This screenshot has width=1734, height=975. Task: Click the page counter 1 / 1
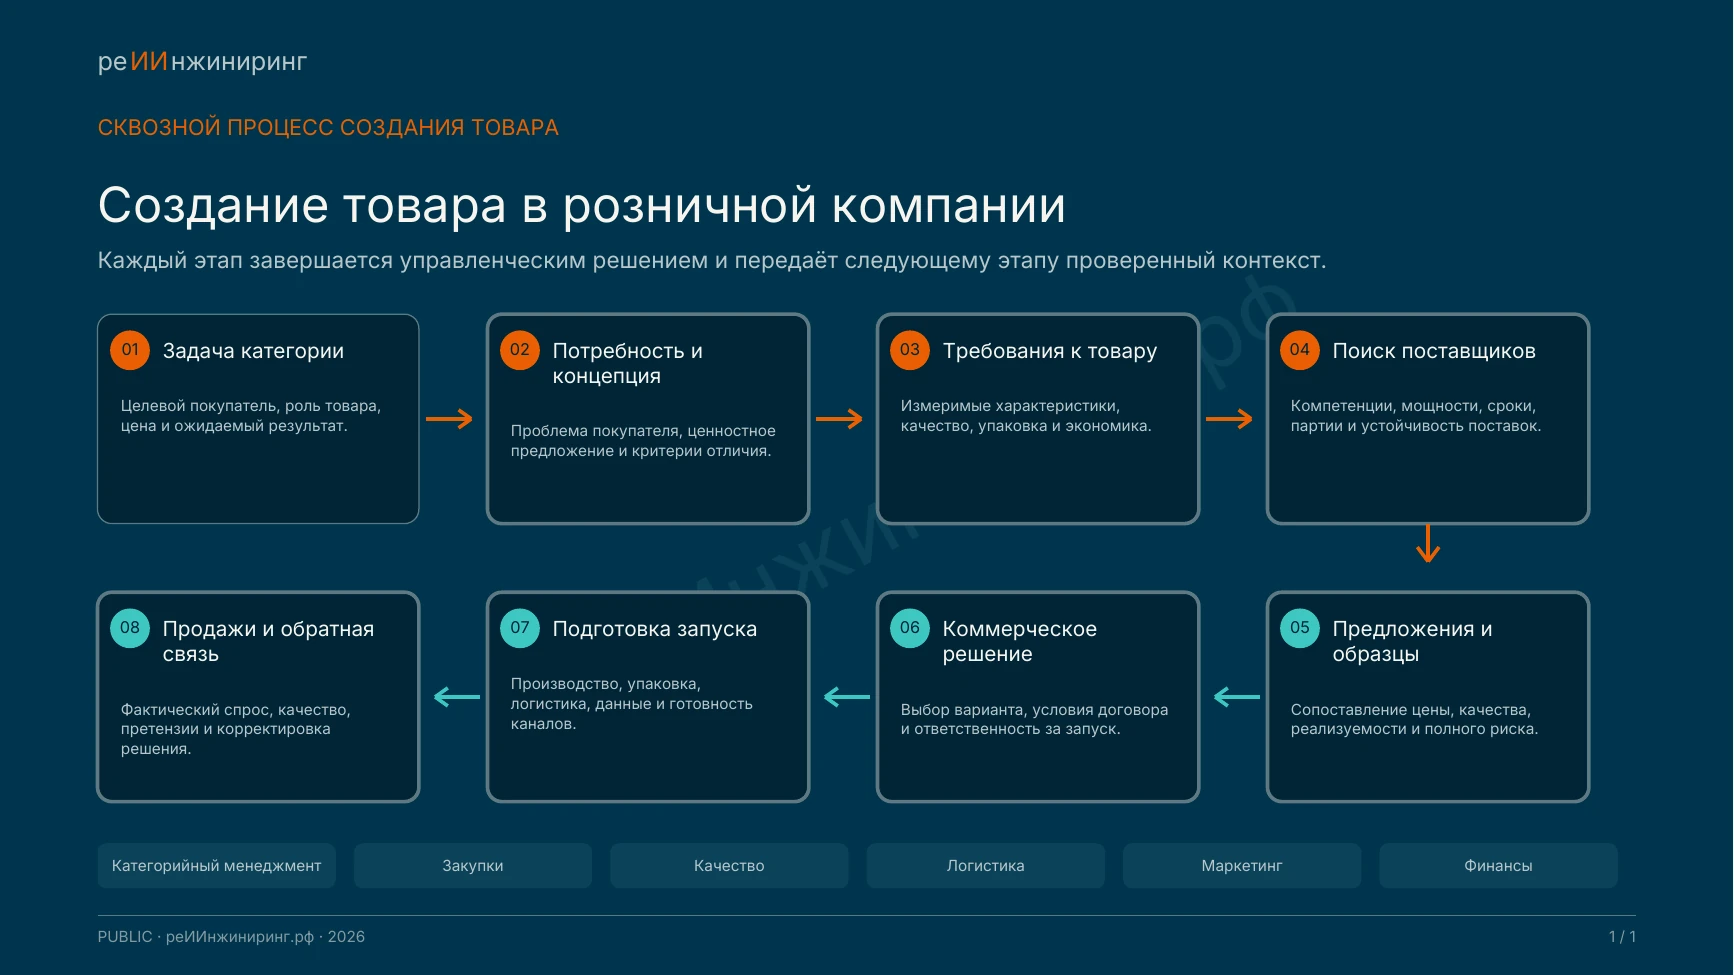coord(1622,937)
